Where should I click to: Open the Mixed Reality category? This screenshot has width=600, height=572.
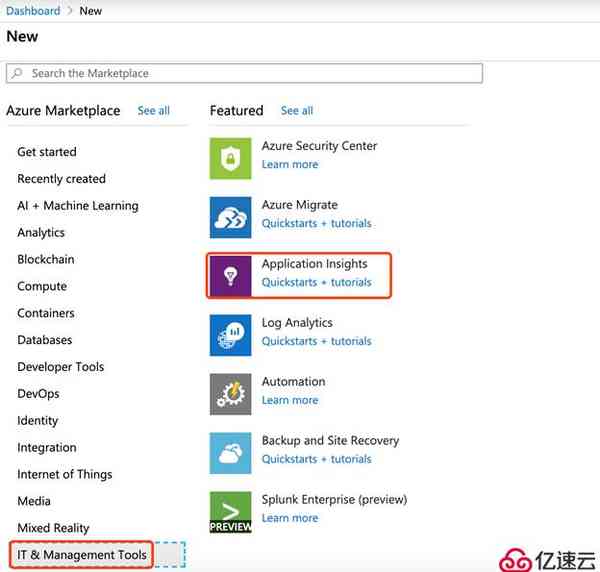[x=53, y=528]
